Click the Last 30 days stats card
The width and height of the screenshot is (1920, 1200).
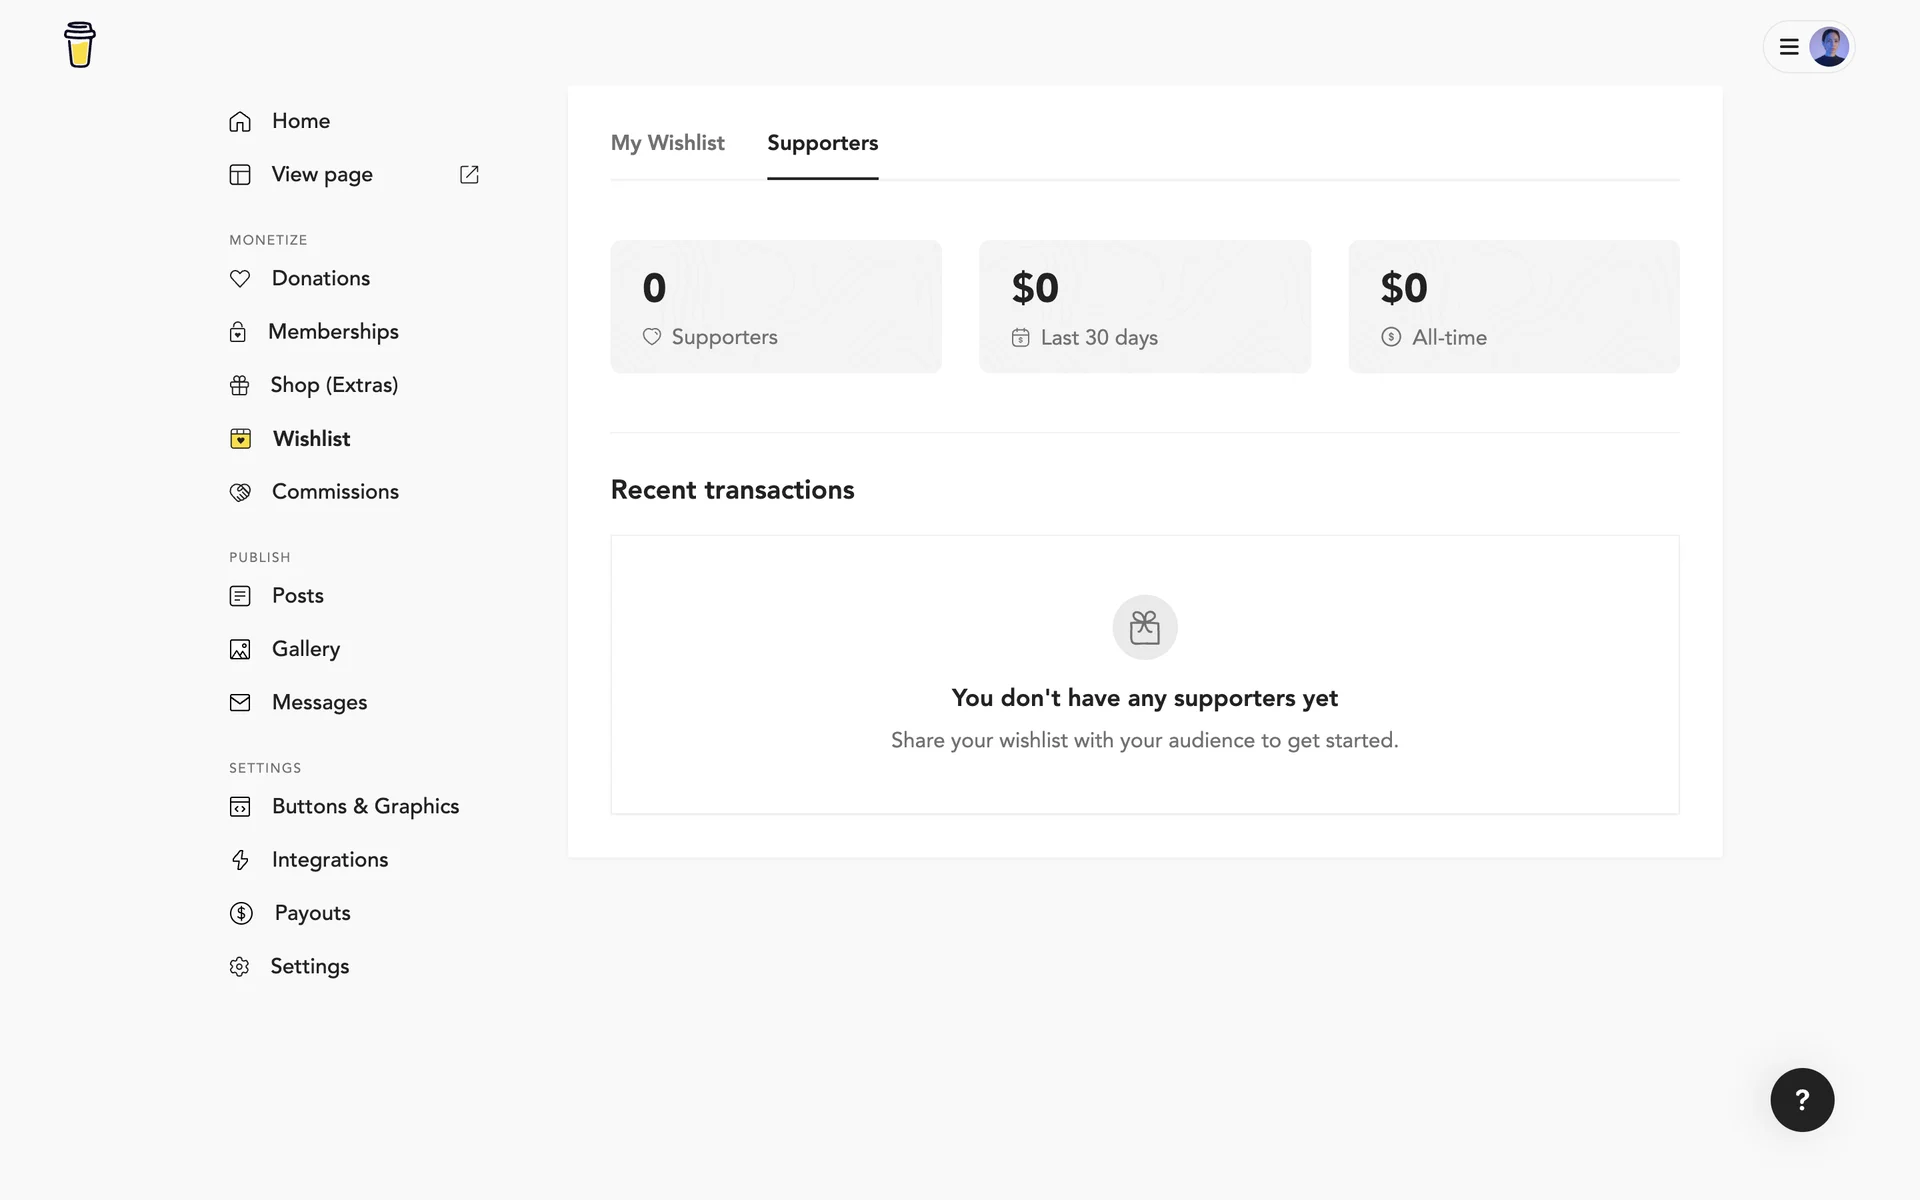(x=1144, y=307)
